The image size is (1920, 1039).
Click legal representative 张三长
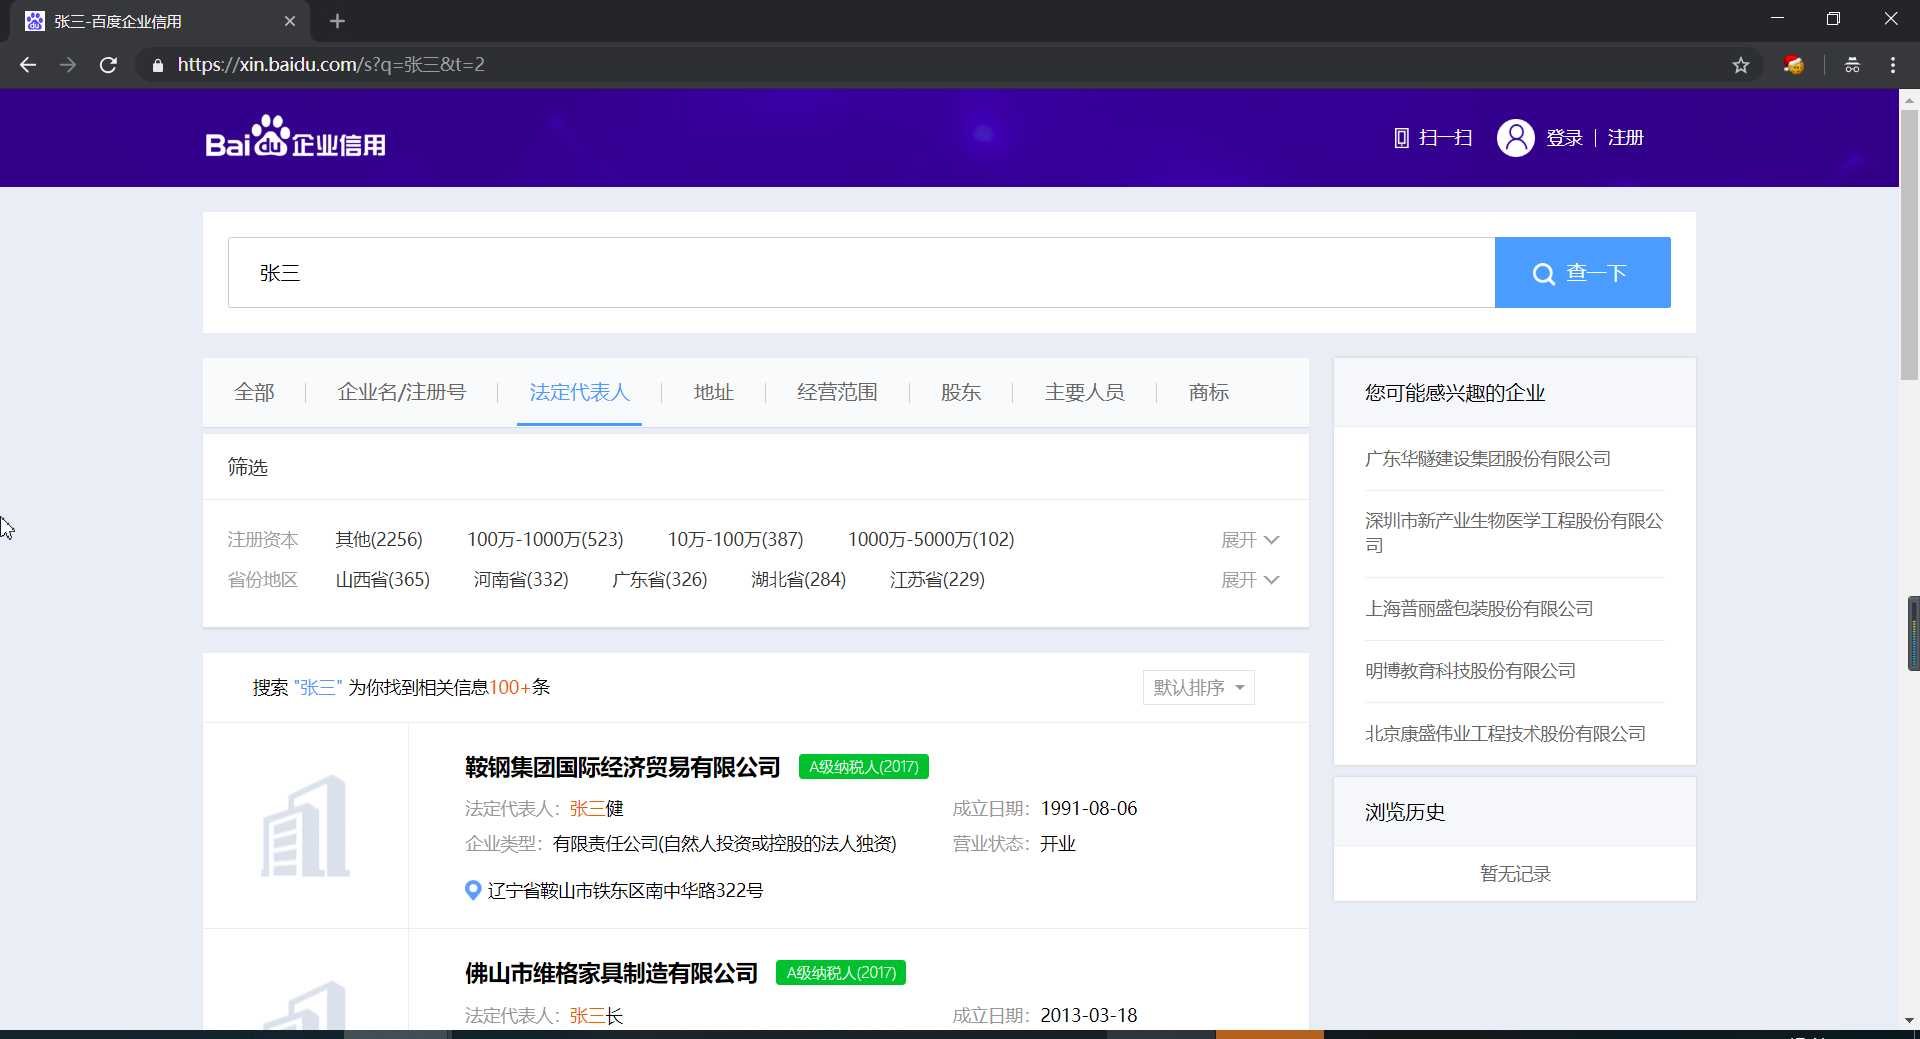[x=596, y=1016]
